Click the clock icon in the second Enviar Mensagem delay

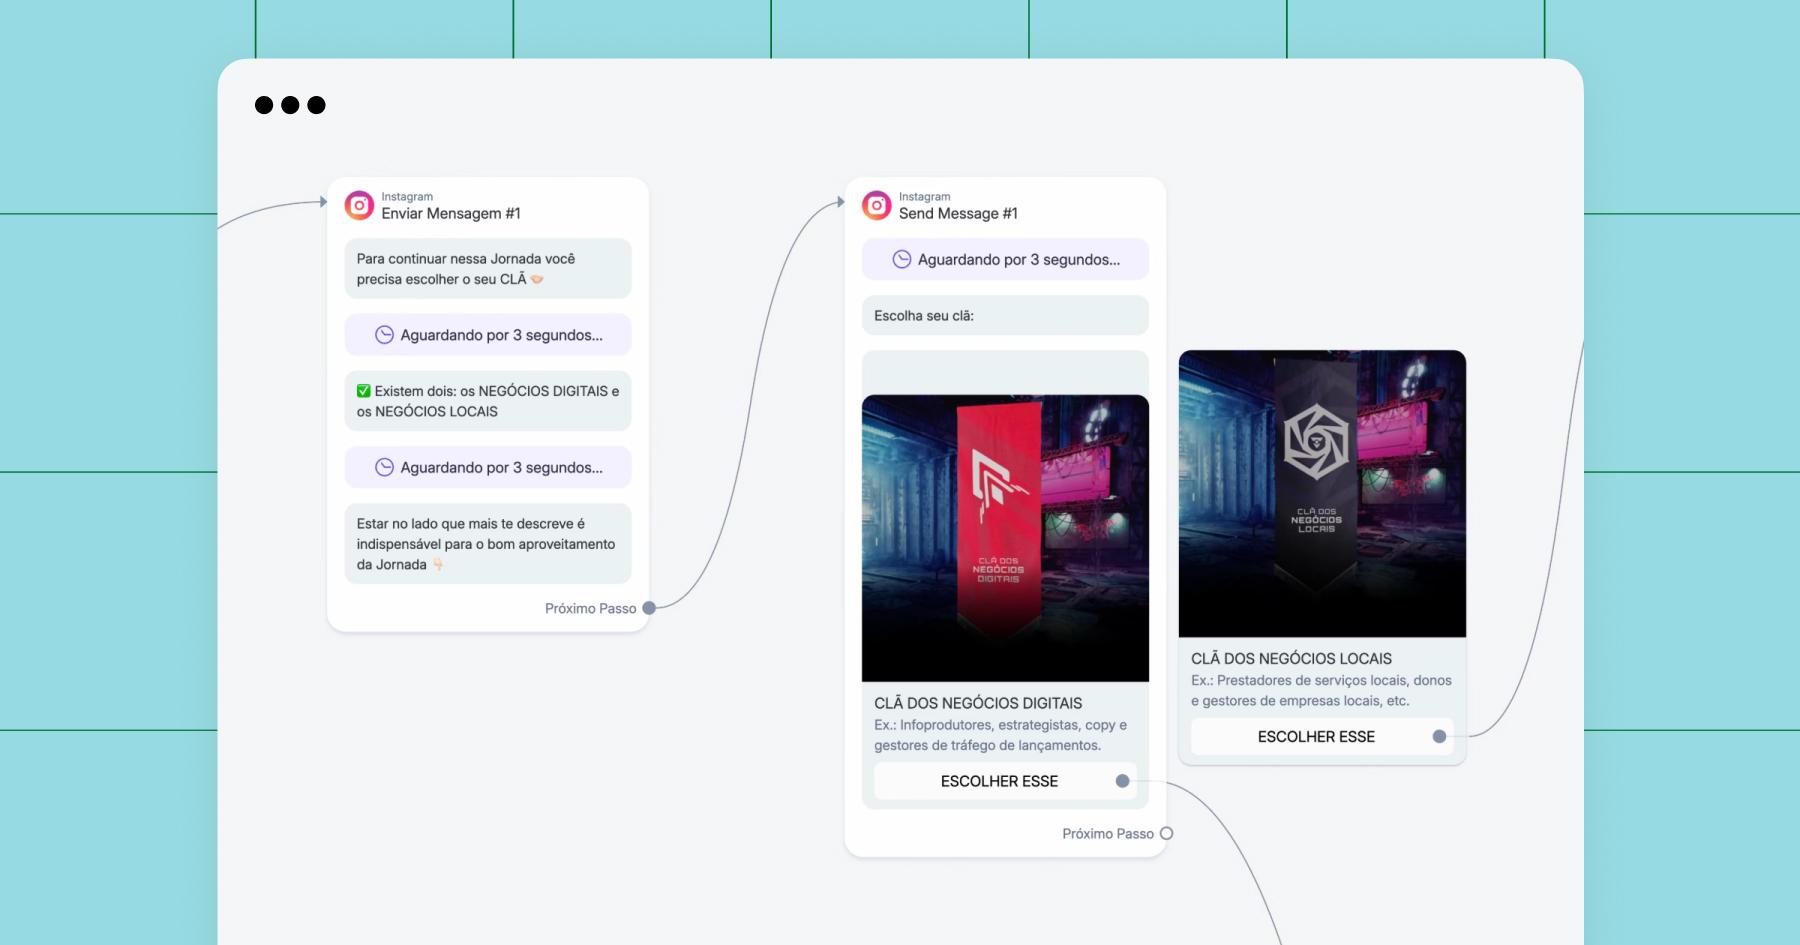click(384, 467)
